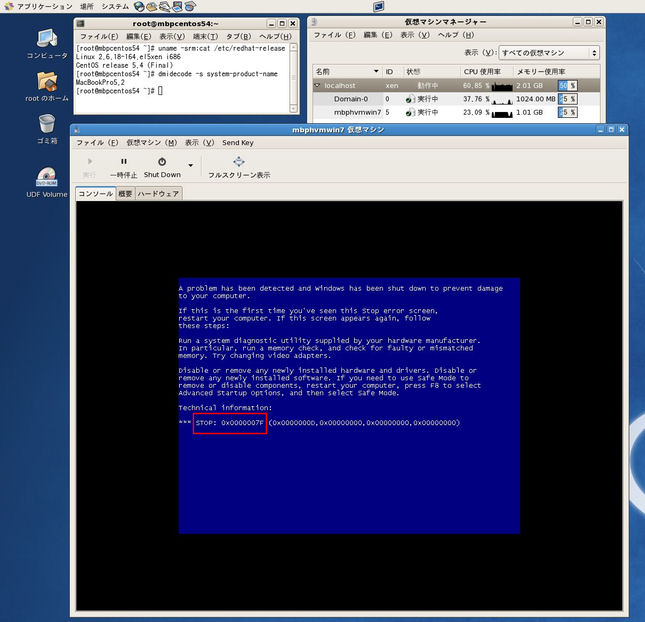The image size is (645, 622).
Task: Open the 場所 panel menu
Action: click(86, 6)
